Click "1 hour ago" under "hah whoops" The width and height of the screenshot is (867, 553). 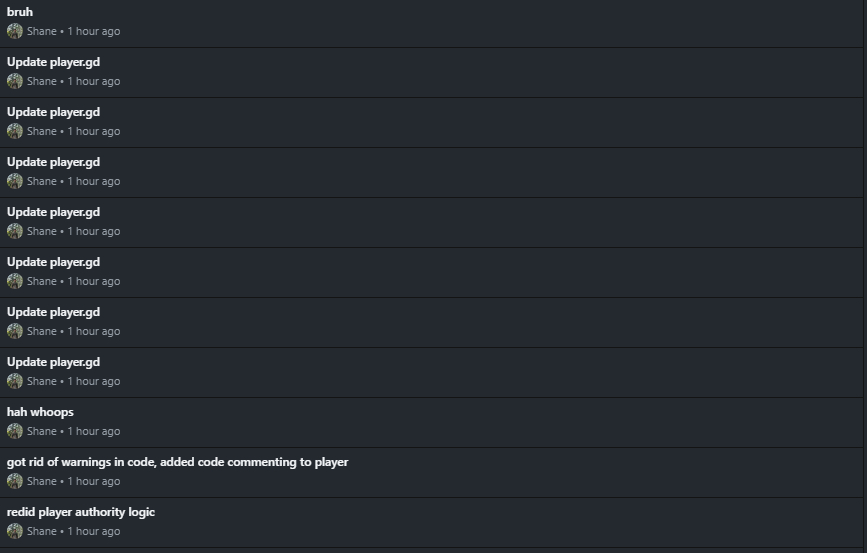click(x=94, y=431)
